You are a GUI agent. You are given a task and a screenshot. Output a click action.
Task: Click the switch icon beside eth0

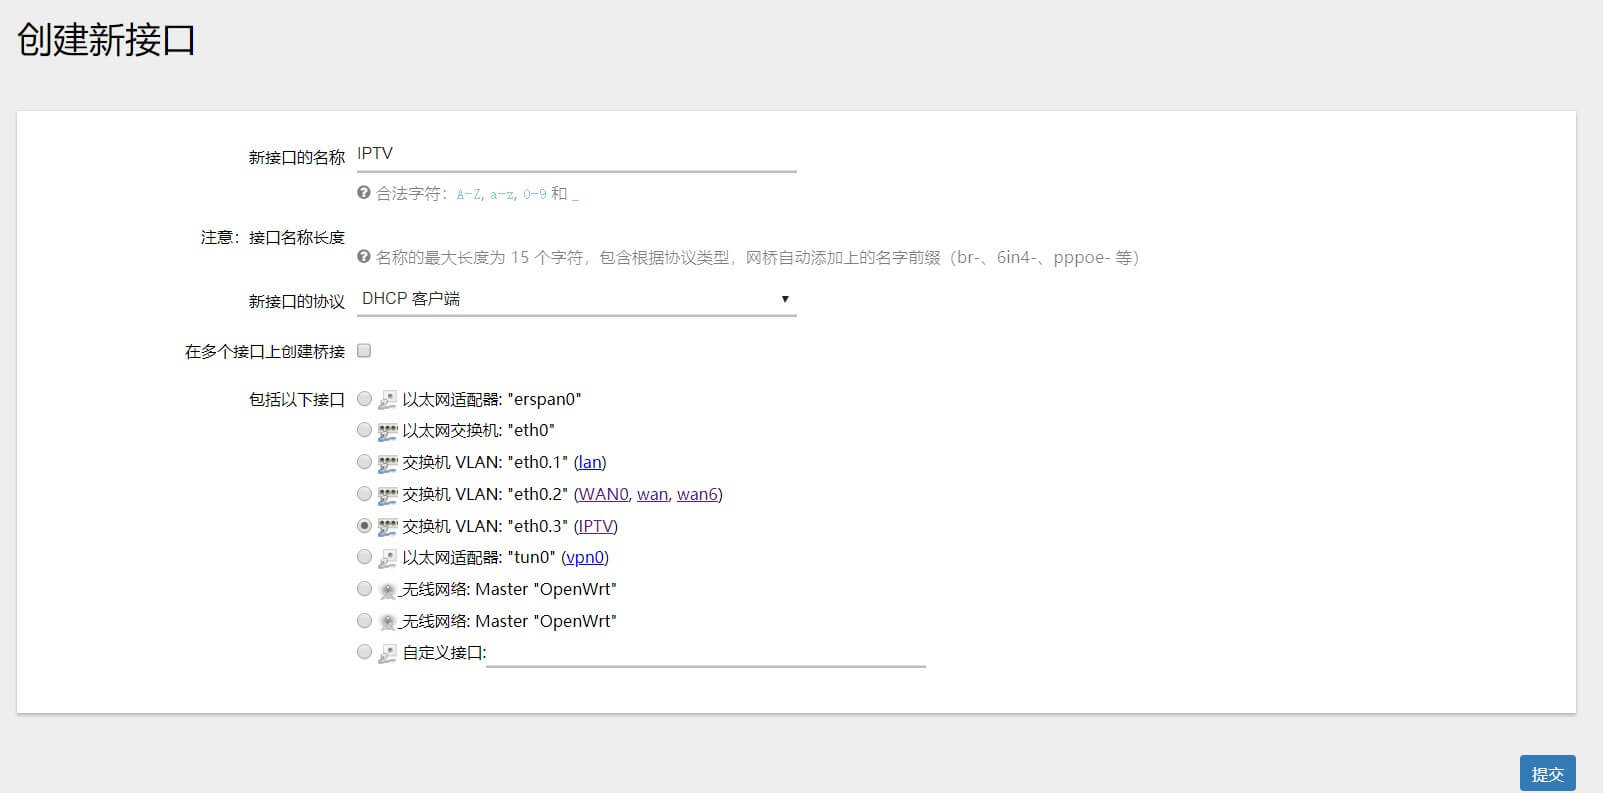point(387,431)
